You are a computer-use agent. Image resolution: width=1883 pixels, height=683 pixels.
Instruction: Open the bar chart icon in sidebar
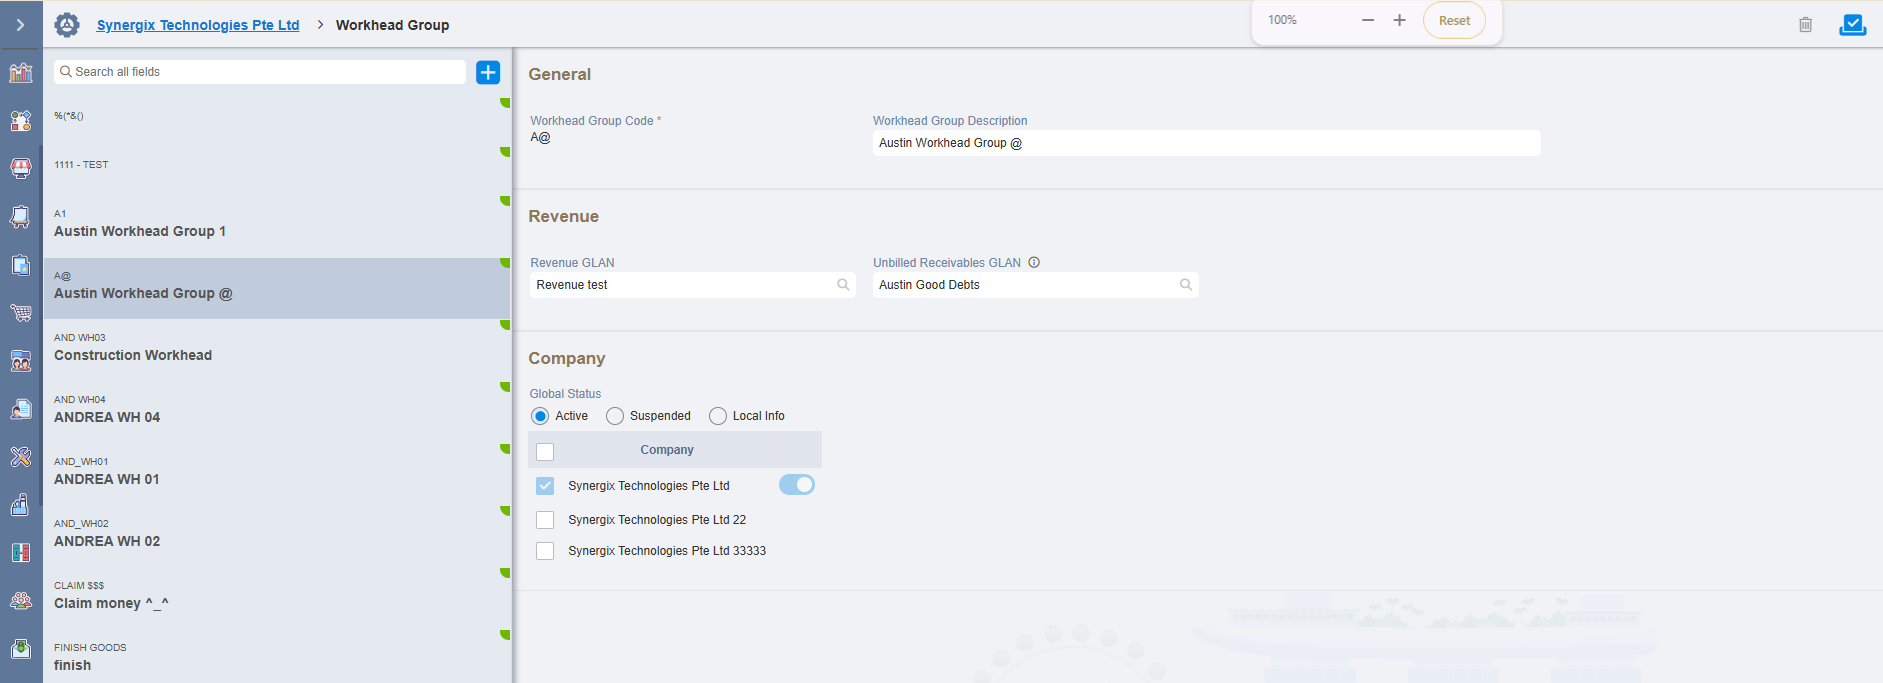point(21,72)
